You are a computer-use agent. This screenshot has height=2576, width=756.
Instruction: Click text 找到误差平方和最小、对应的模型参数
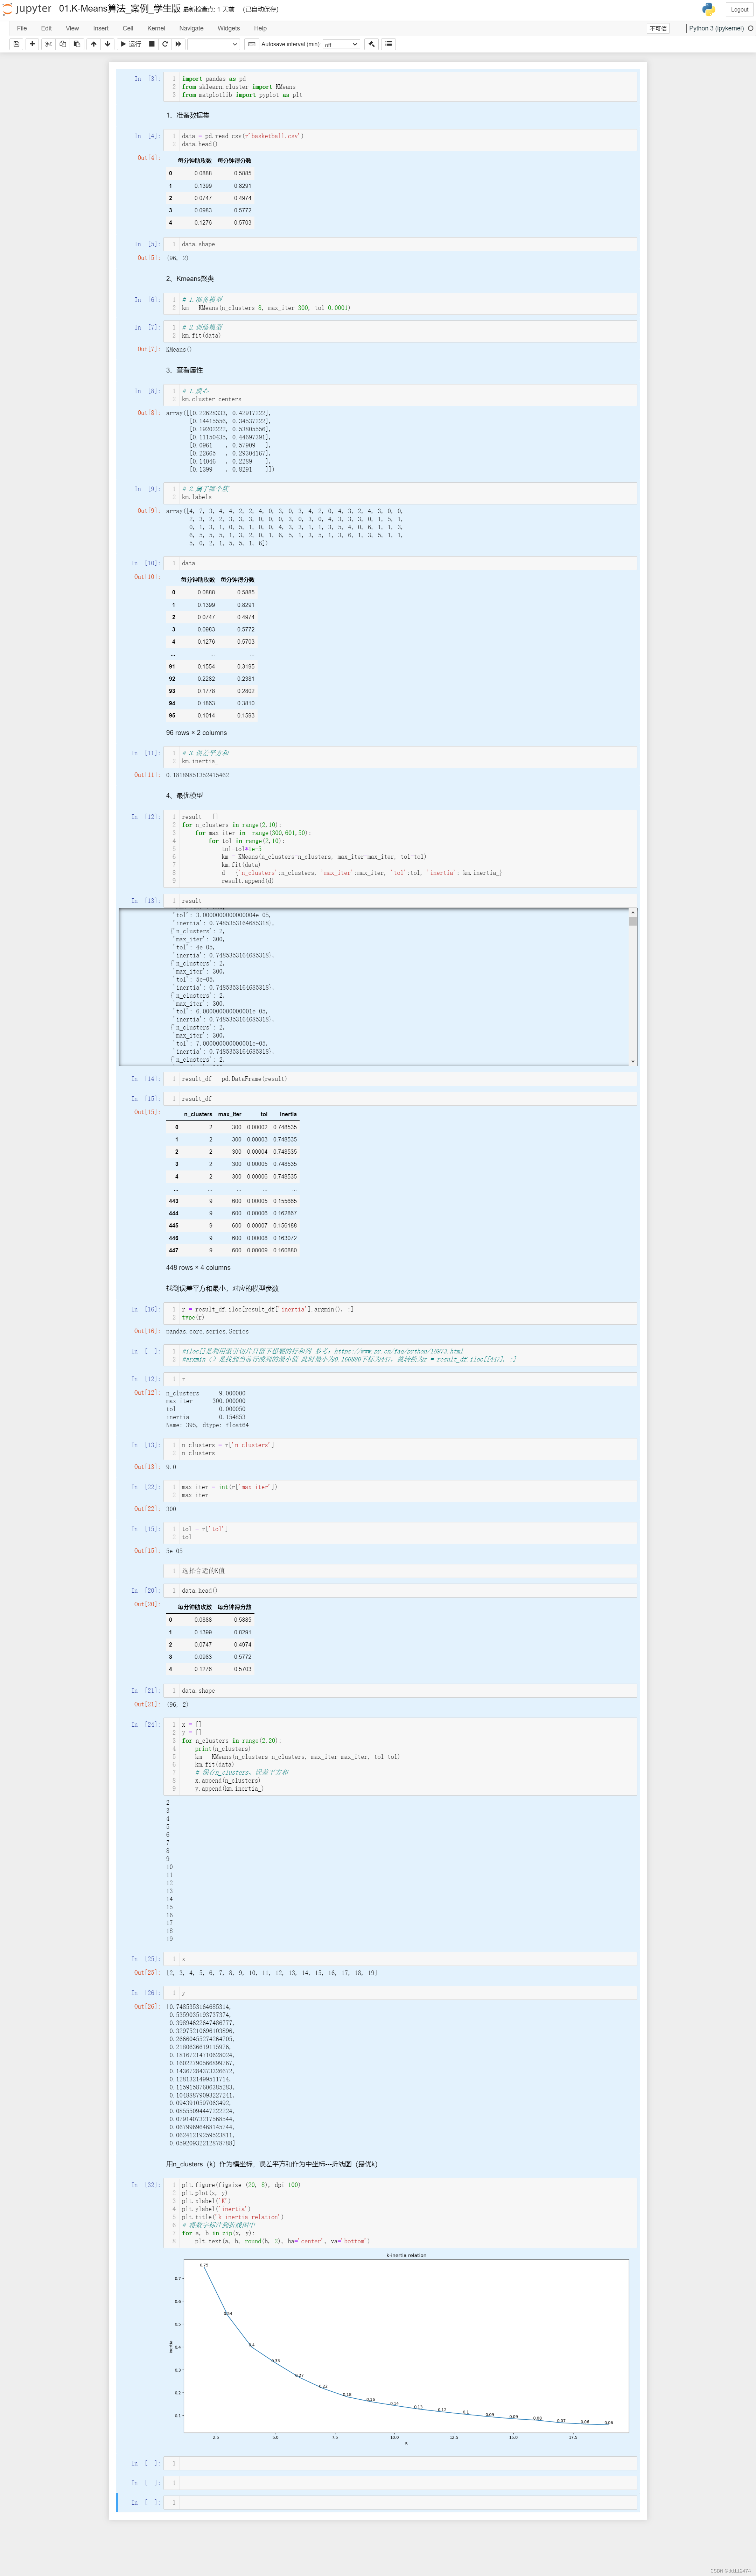tap(222, 1289)
